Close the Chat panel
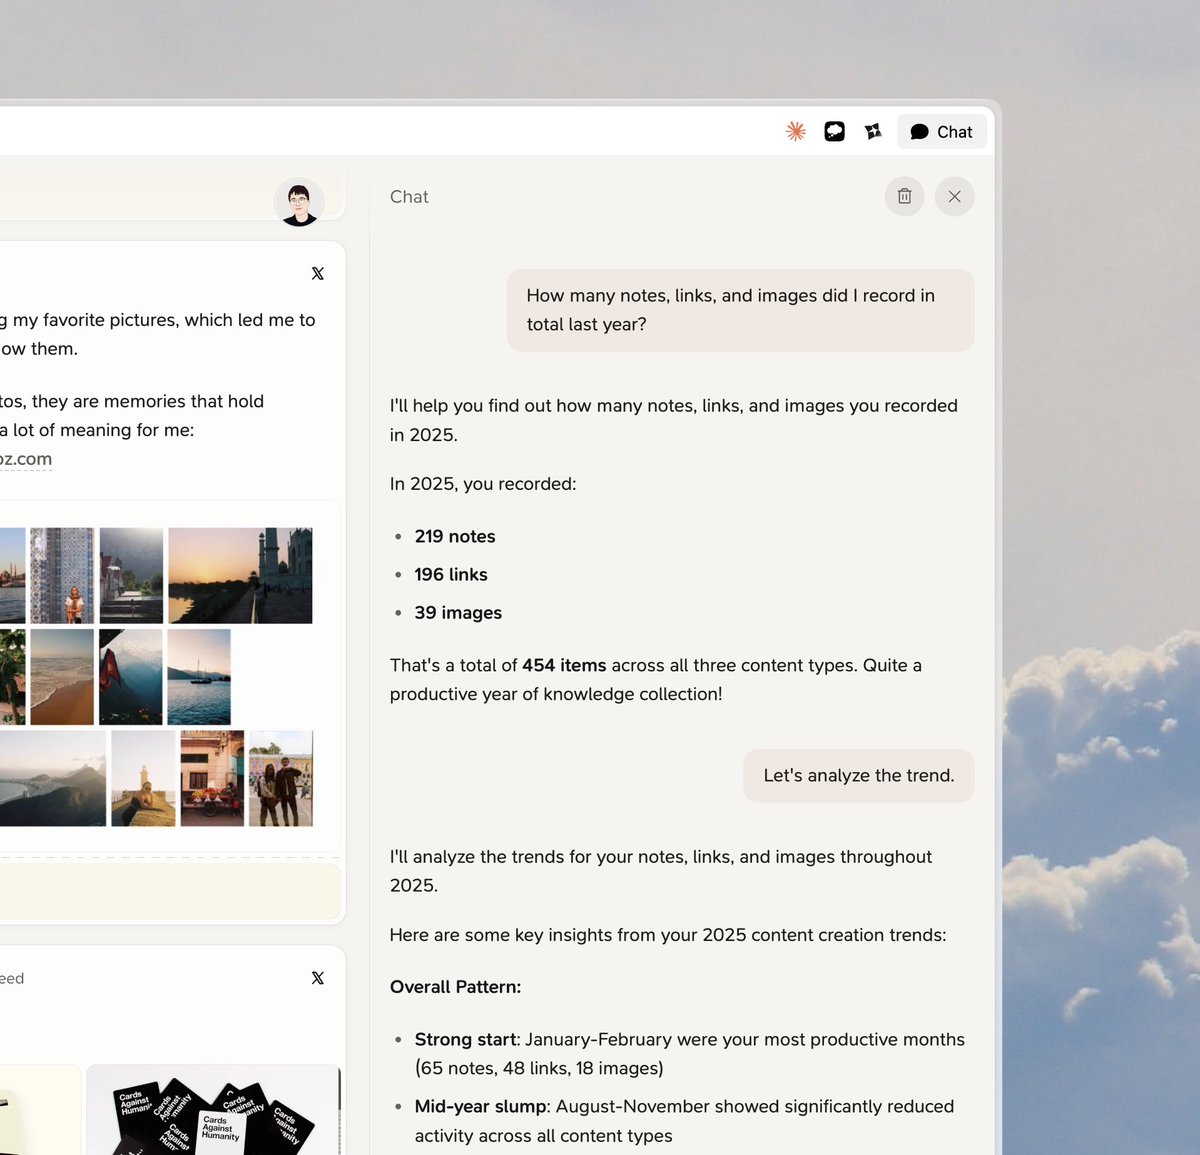 (x=955, y=196)
